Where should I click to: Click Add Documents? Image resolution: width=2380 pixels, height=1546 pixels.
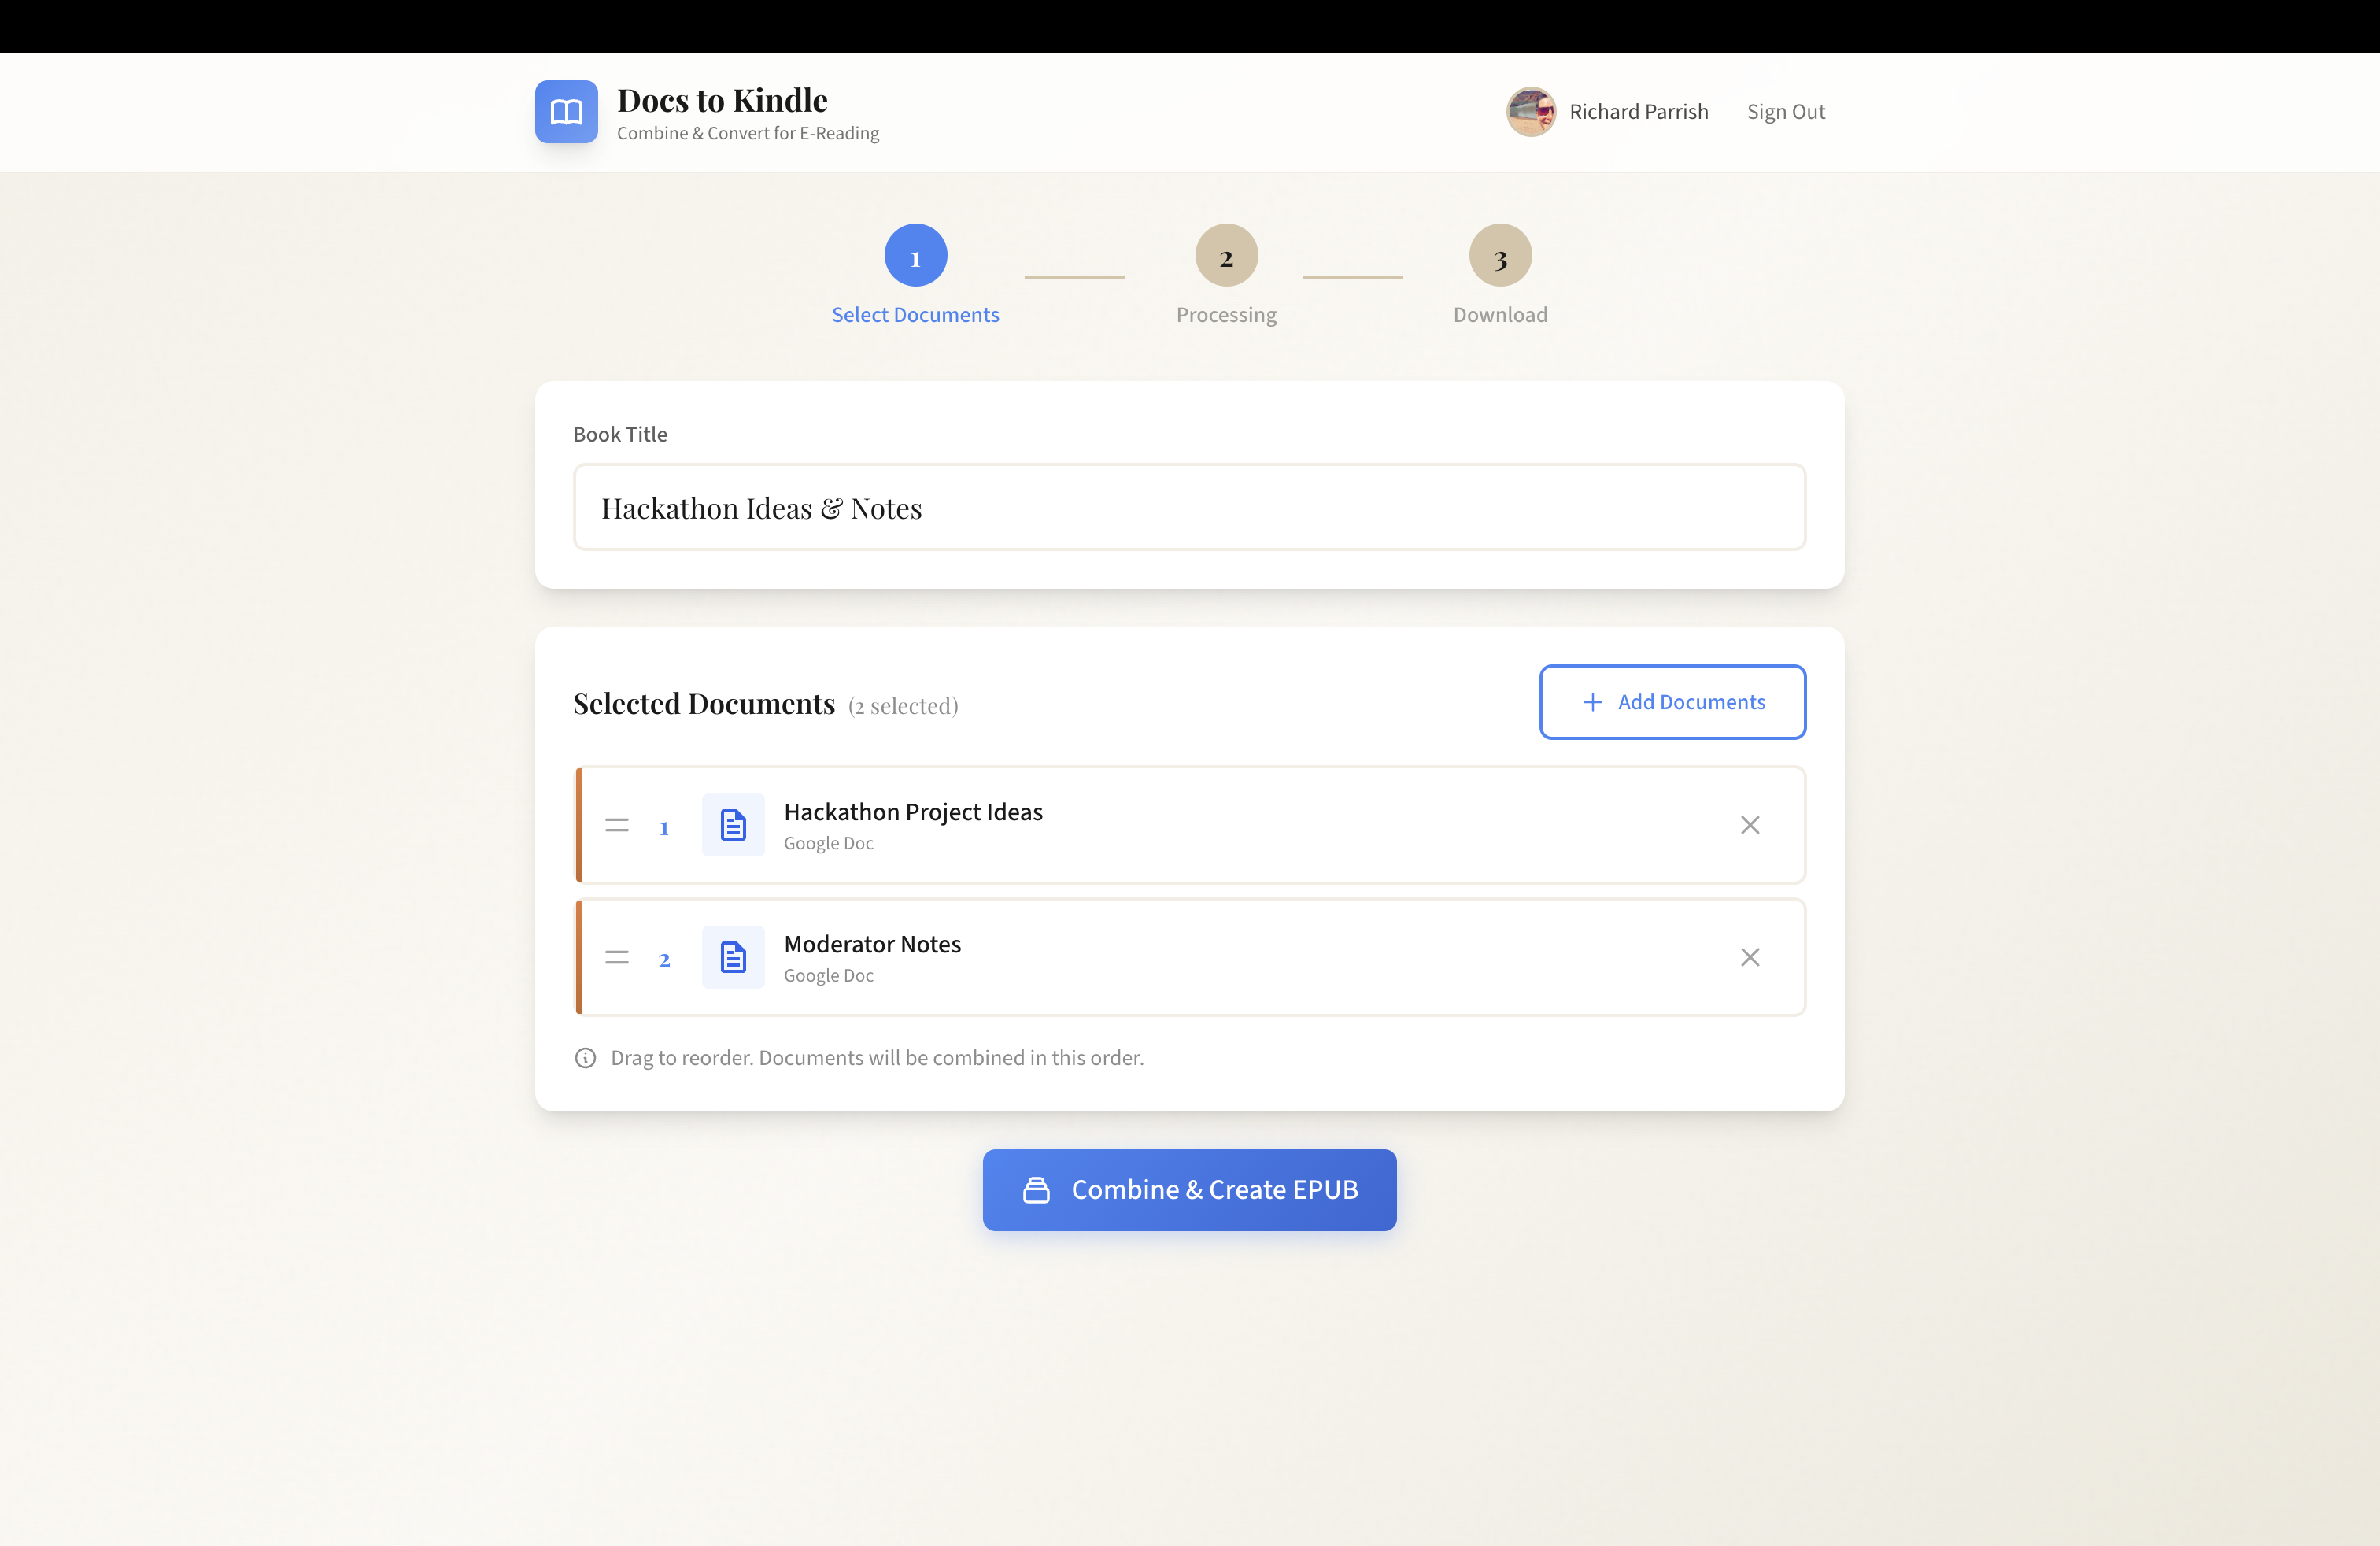click(x=1672, y=702)
